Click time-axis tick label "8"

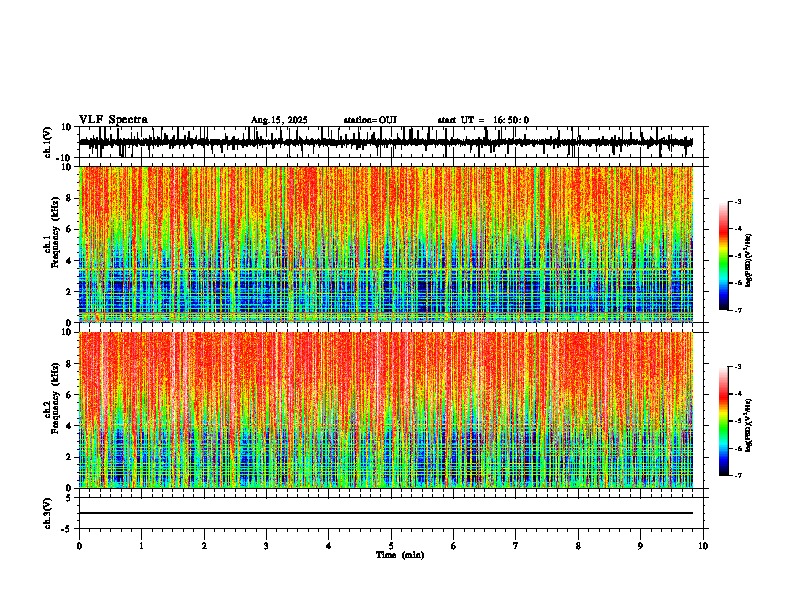[x=578, y=546]
